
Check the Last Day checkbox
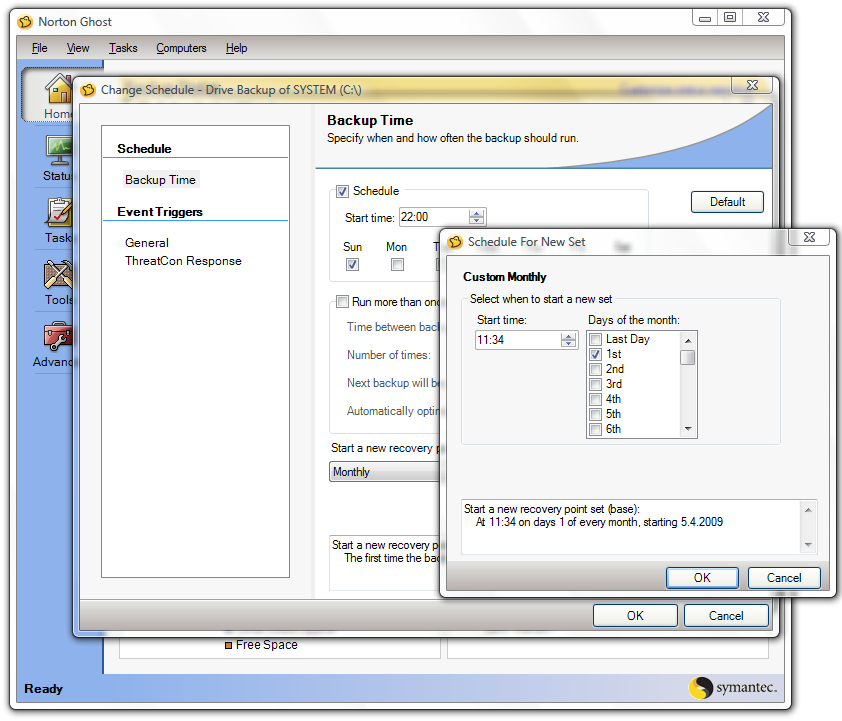click(x=595, y=339)
